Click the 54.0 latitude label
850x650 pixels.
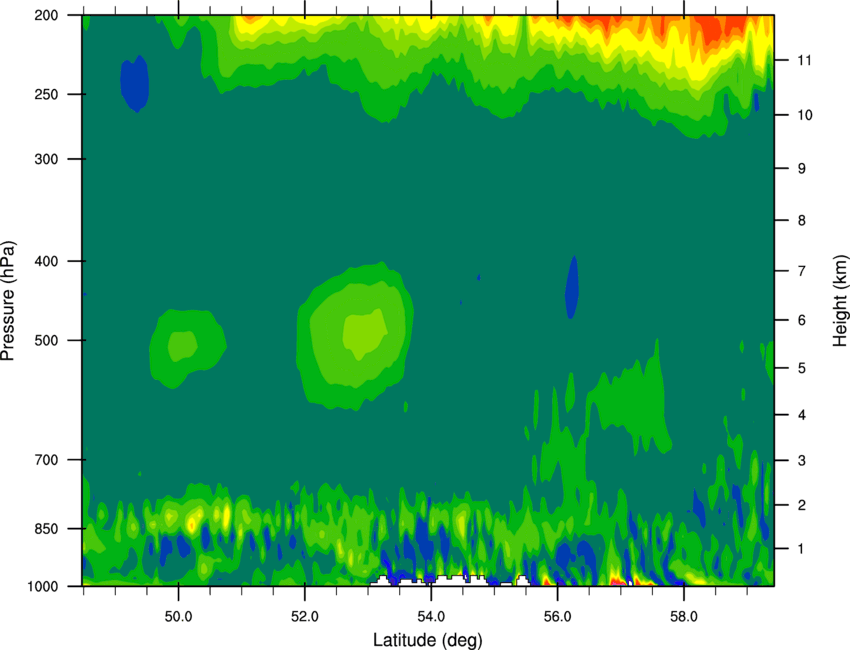(431, 617)
